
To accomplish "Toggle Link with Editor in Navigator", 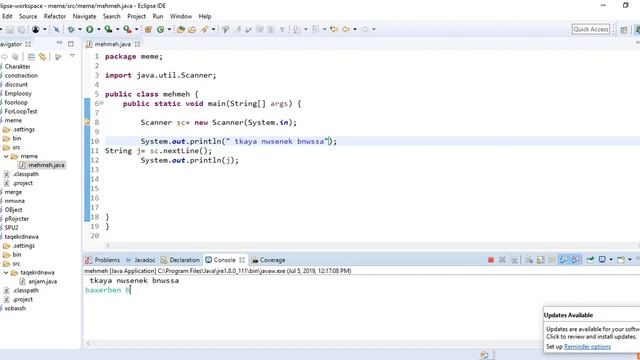I will (42, 57).
